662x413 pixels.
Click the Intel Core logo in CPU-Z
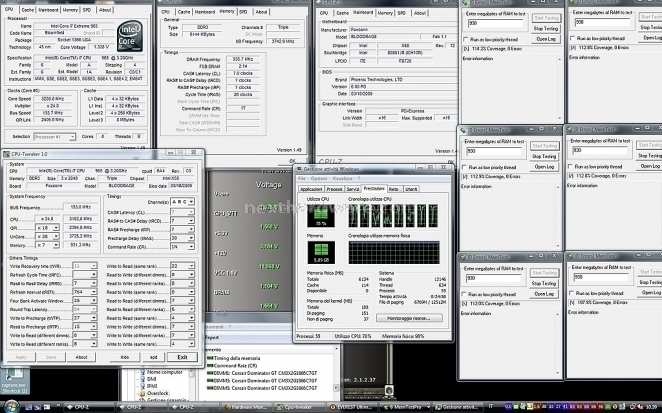130,36
